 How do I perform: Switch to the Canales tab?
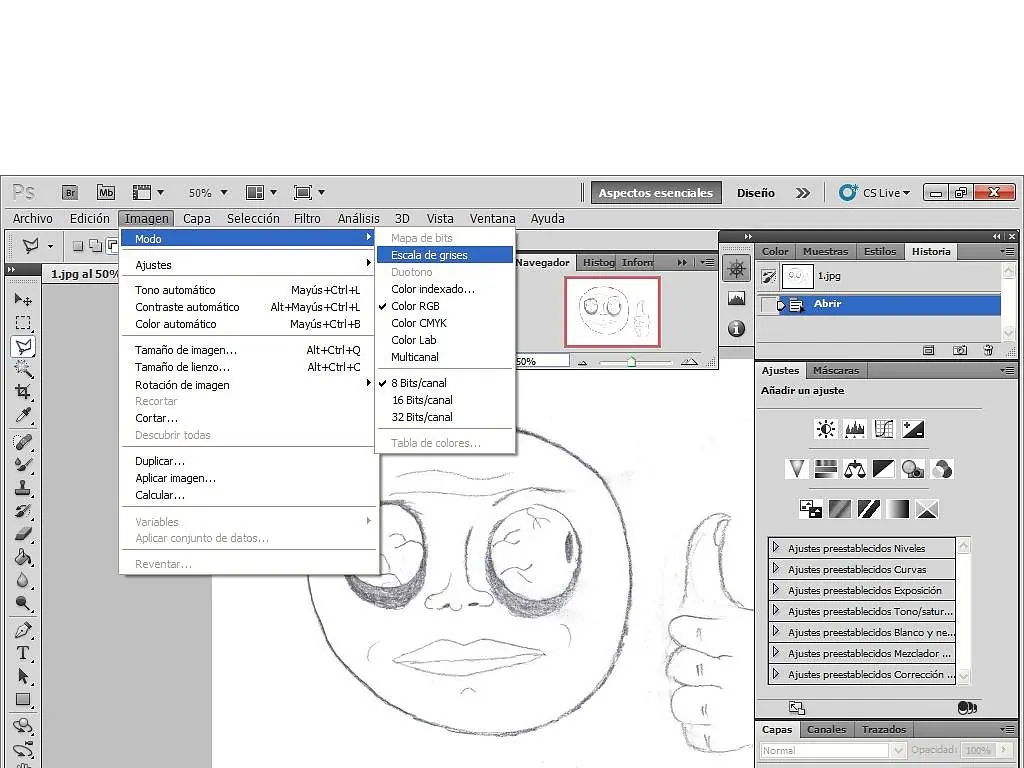(826, 729)
